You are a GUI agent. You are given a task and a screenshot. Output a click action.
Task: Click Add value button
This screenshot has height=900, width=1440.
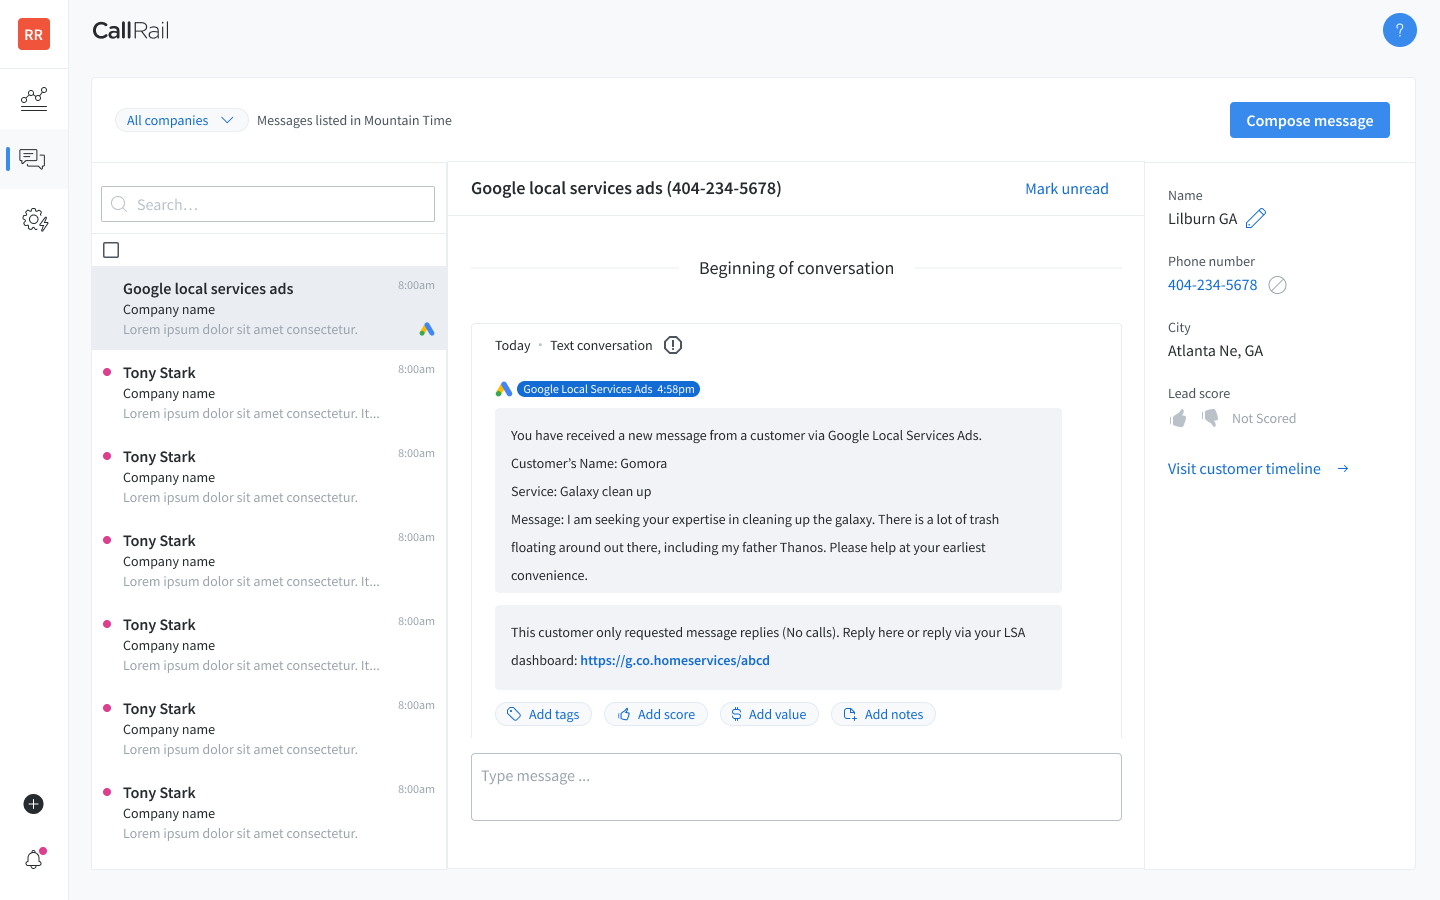pos(769,714)
